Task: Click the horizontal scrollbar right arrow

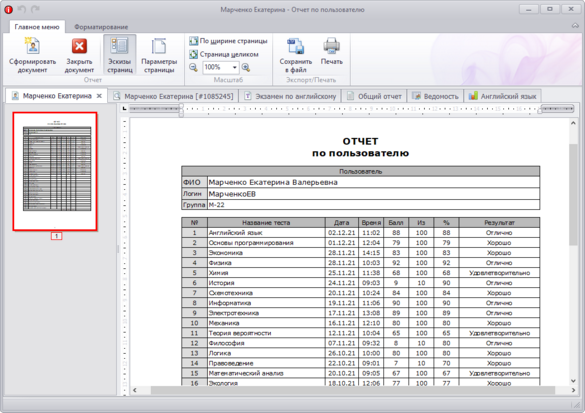Action: 573,390
